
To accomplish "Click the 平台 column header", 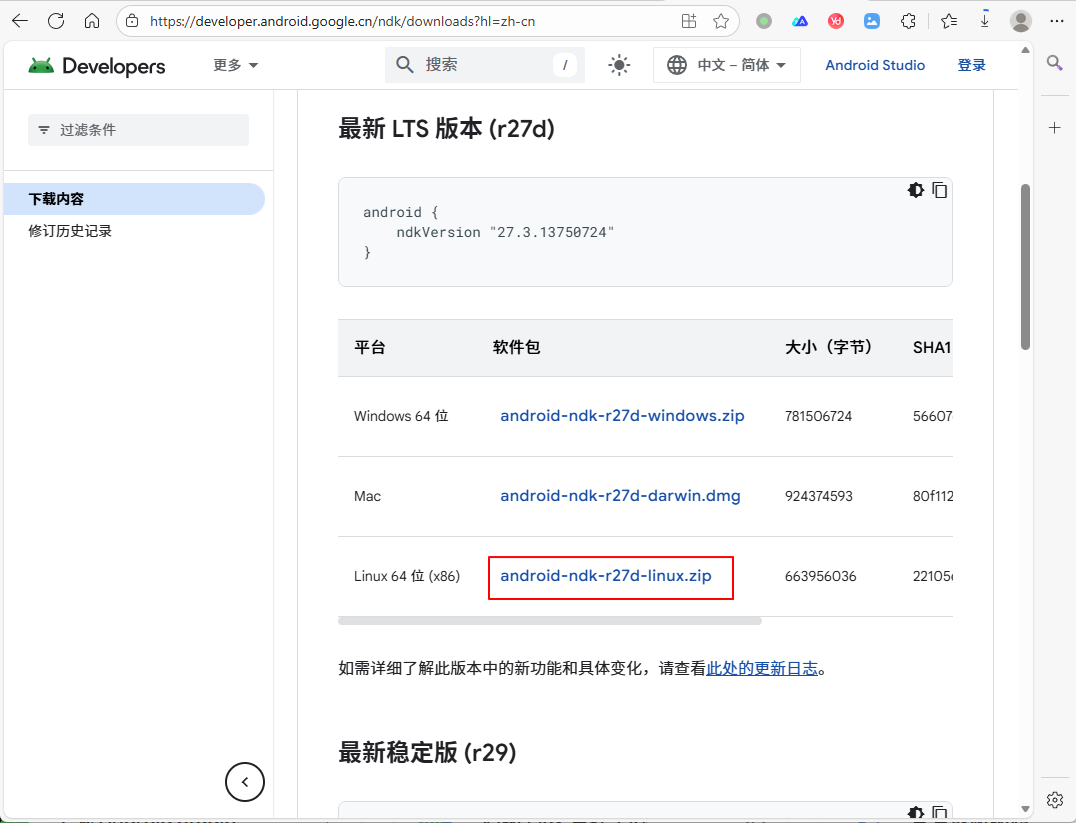I will [x=370, y=347].
